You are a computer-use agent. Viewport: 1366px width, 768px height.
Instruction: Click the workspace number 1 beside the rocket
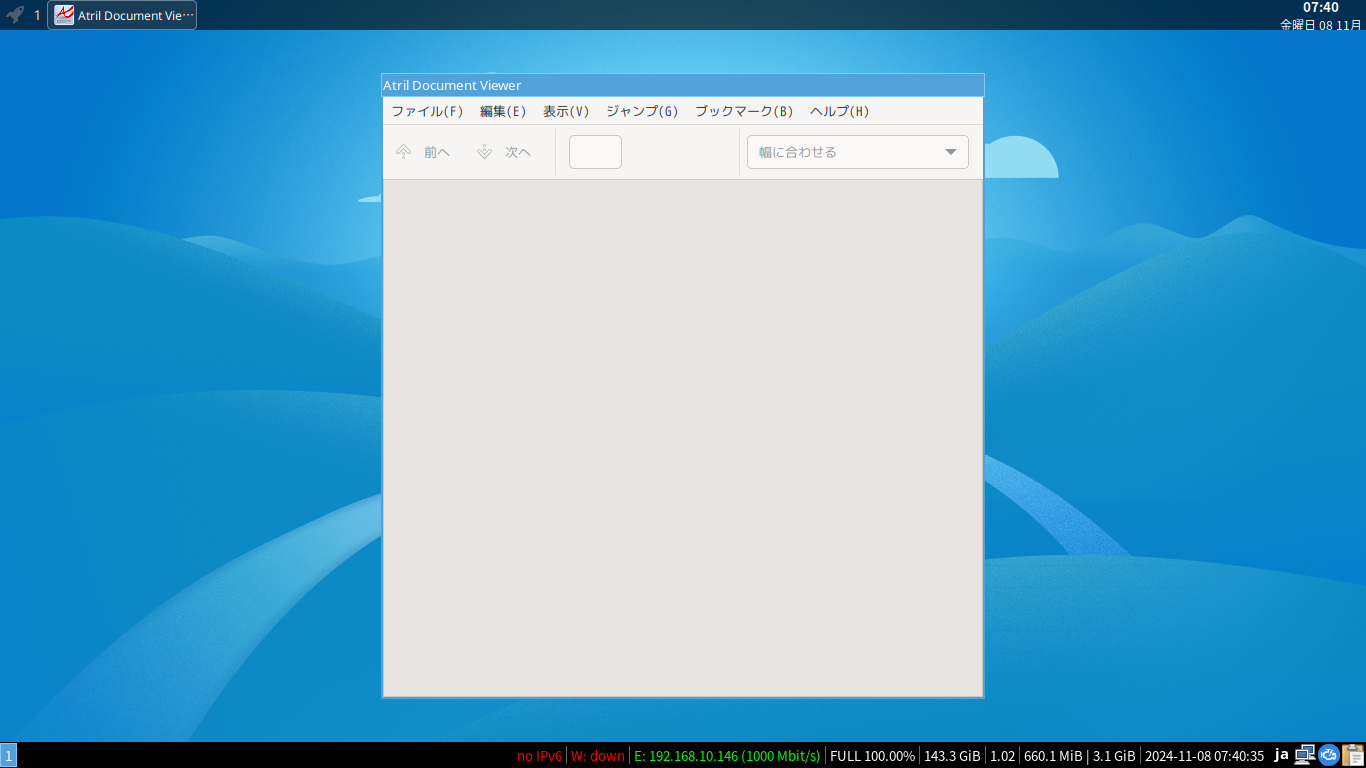click(x=37, y=15)
